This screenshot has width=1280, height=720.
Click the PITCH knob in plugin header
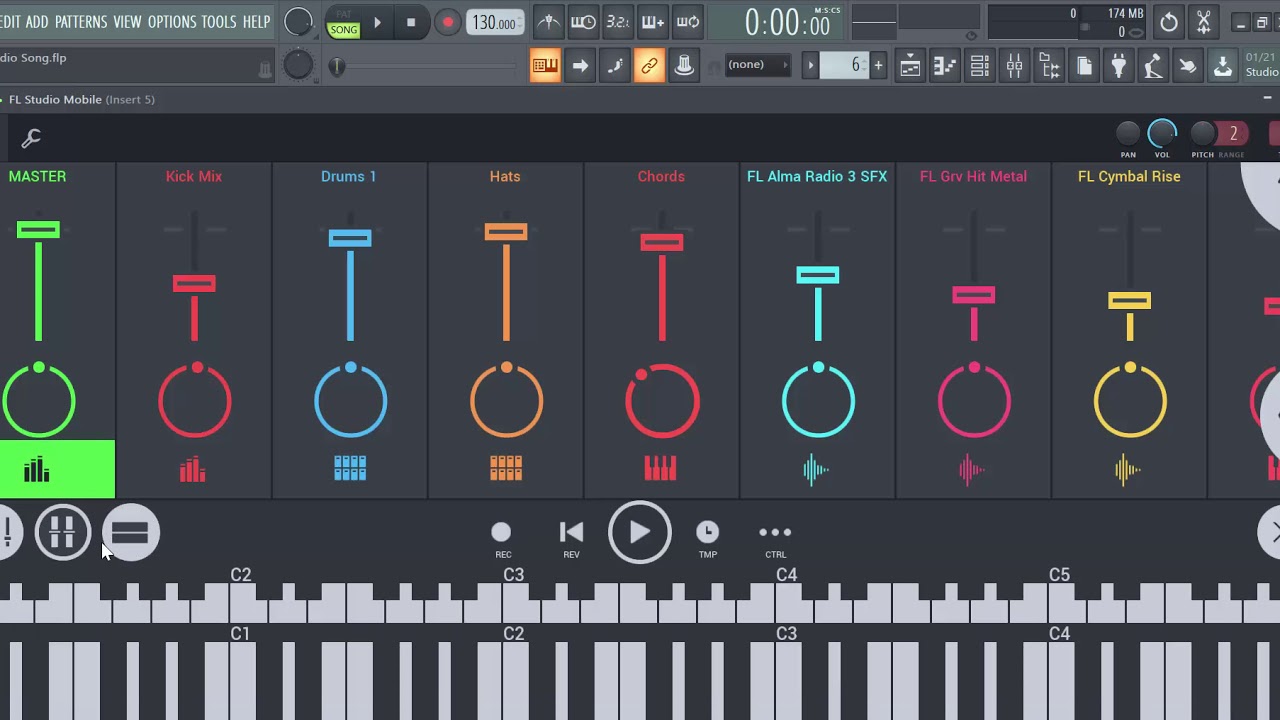tap(1203, 134)
